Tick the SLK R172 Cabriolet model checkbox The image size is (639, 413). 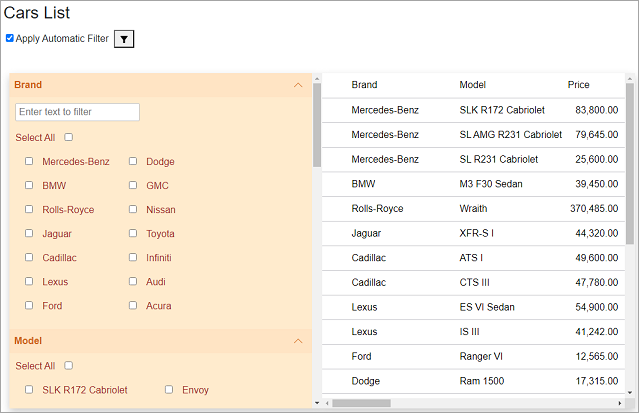click(29, 389)
